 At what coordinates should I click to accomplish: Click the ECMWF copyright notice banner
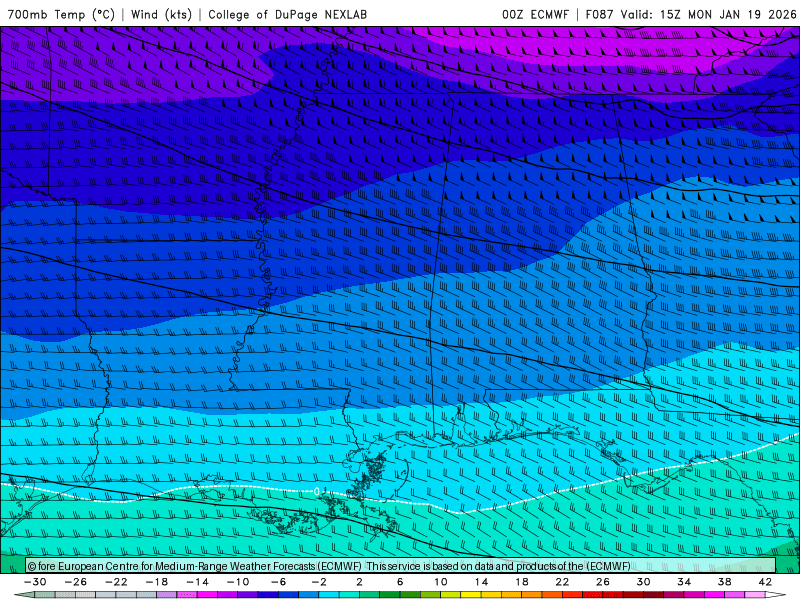pyautogui.click(x=401, y=566)
